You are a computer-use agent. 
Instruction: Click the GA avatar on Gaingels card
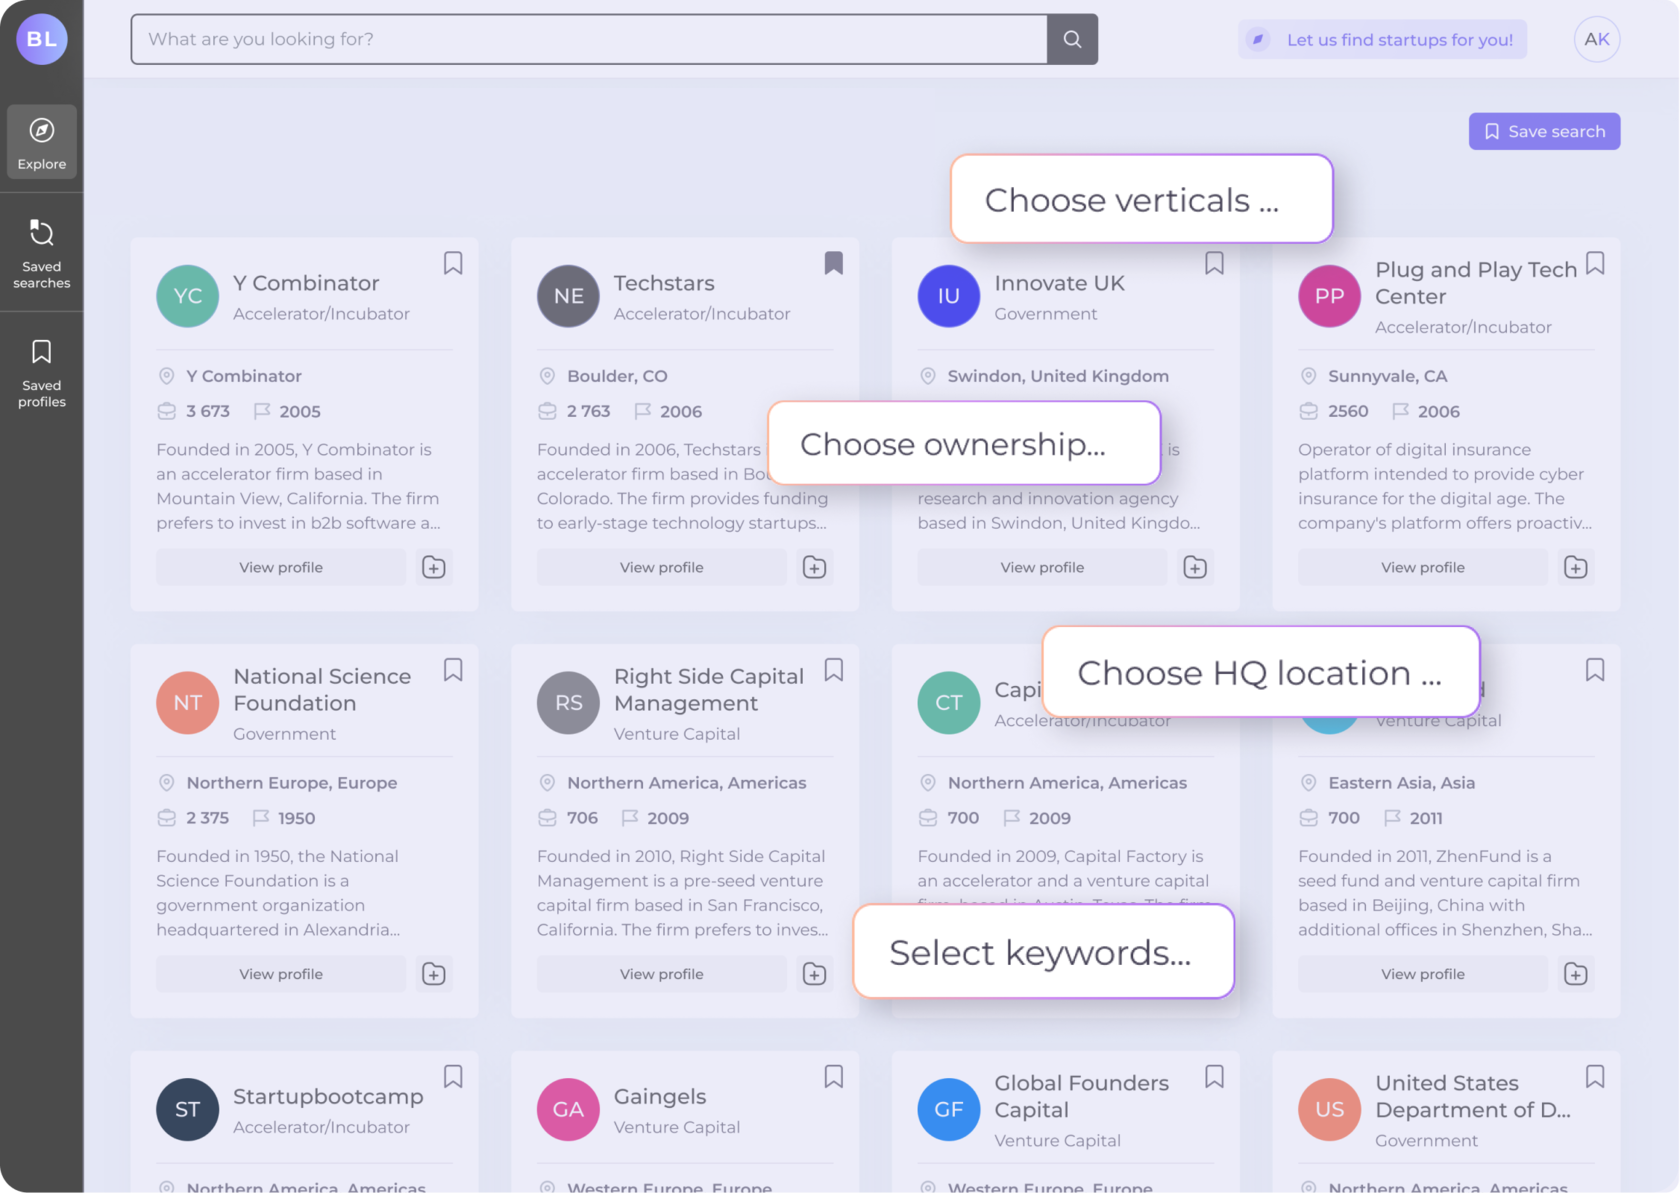pos(569,1109)
